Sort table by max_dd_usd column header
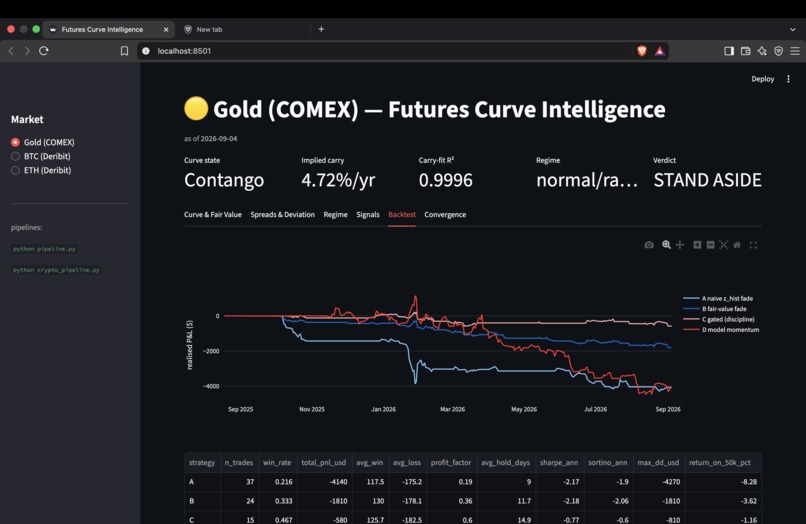This screenshot has height=524, width=806. point(658,462)
